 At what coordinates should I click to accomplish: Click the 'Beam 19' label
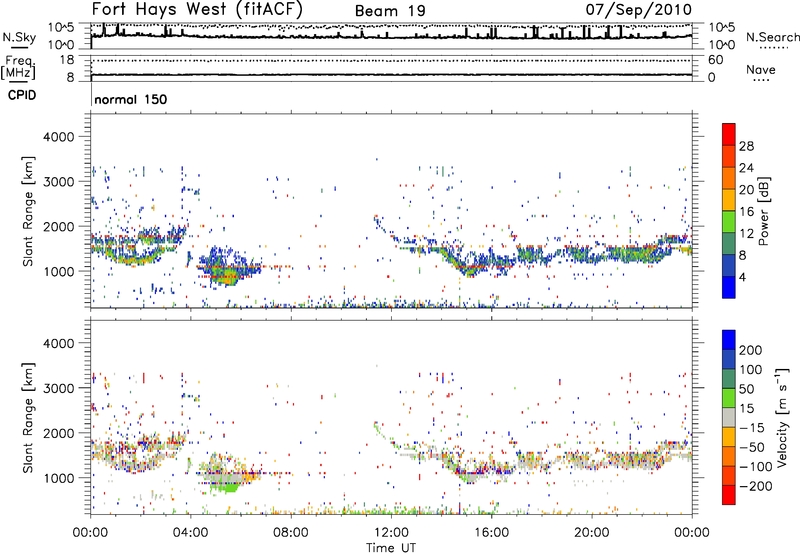pyautogui.click(x=390, y=11)
